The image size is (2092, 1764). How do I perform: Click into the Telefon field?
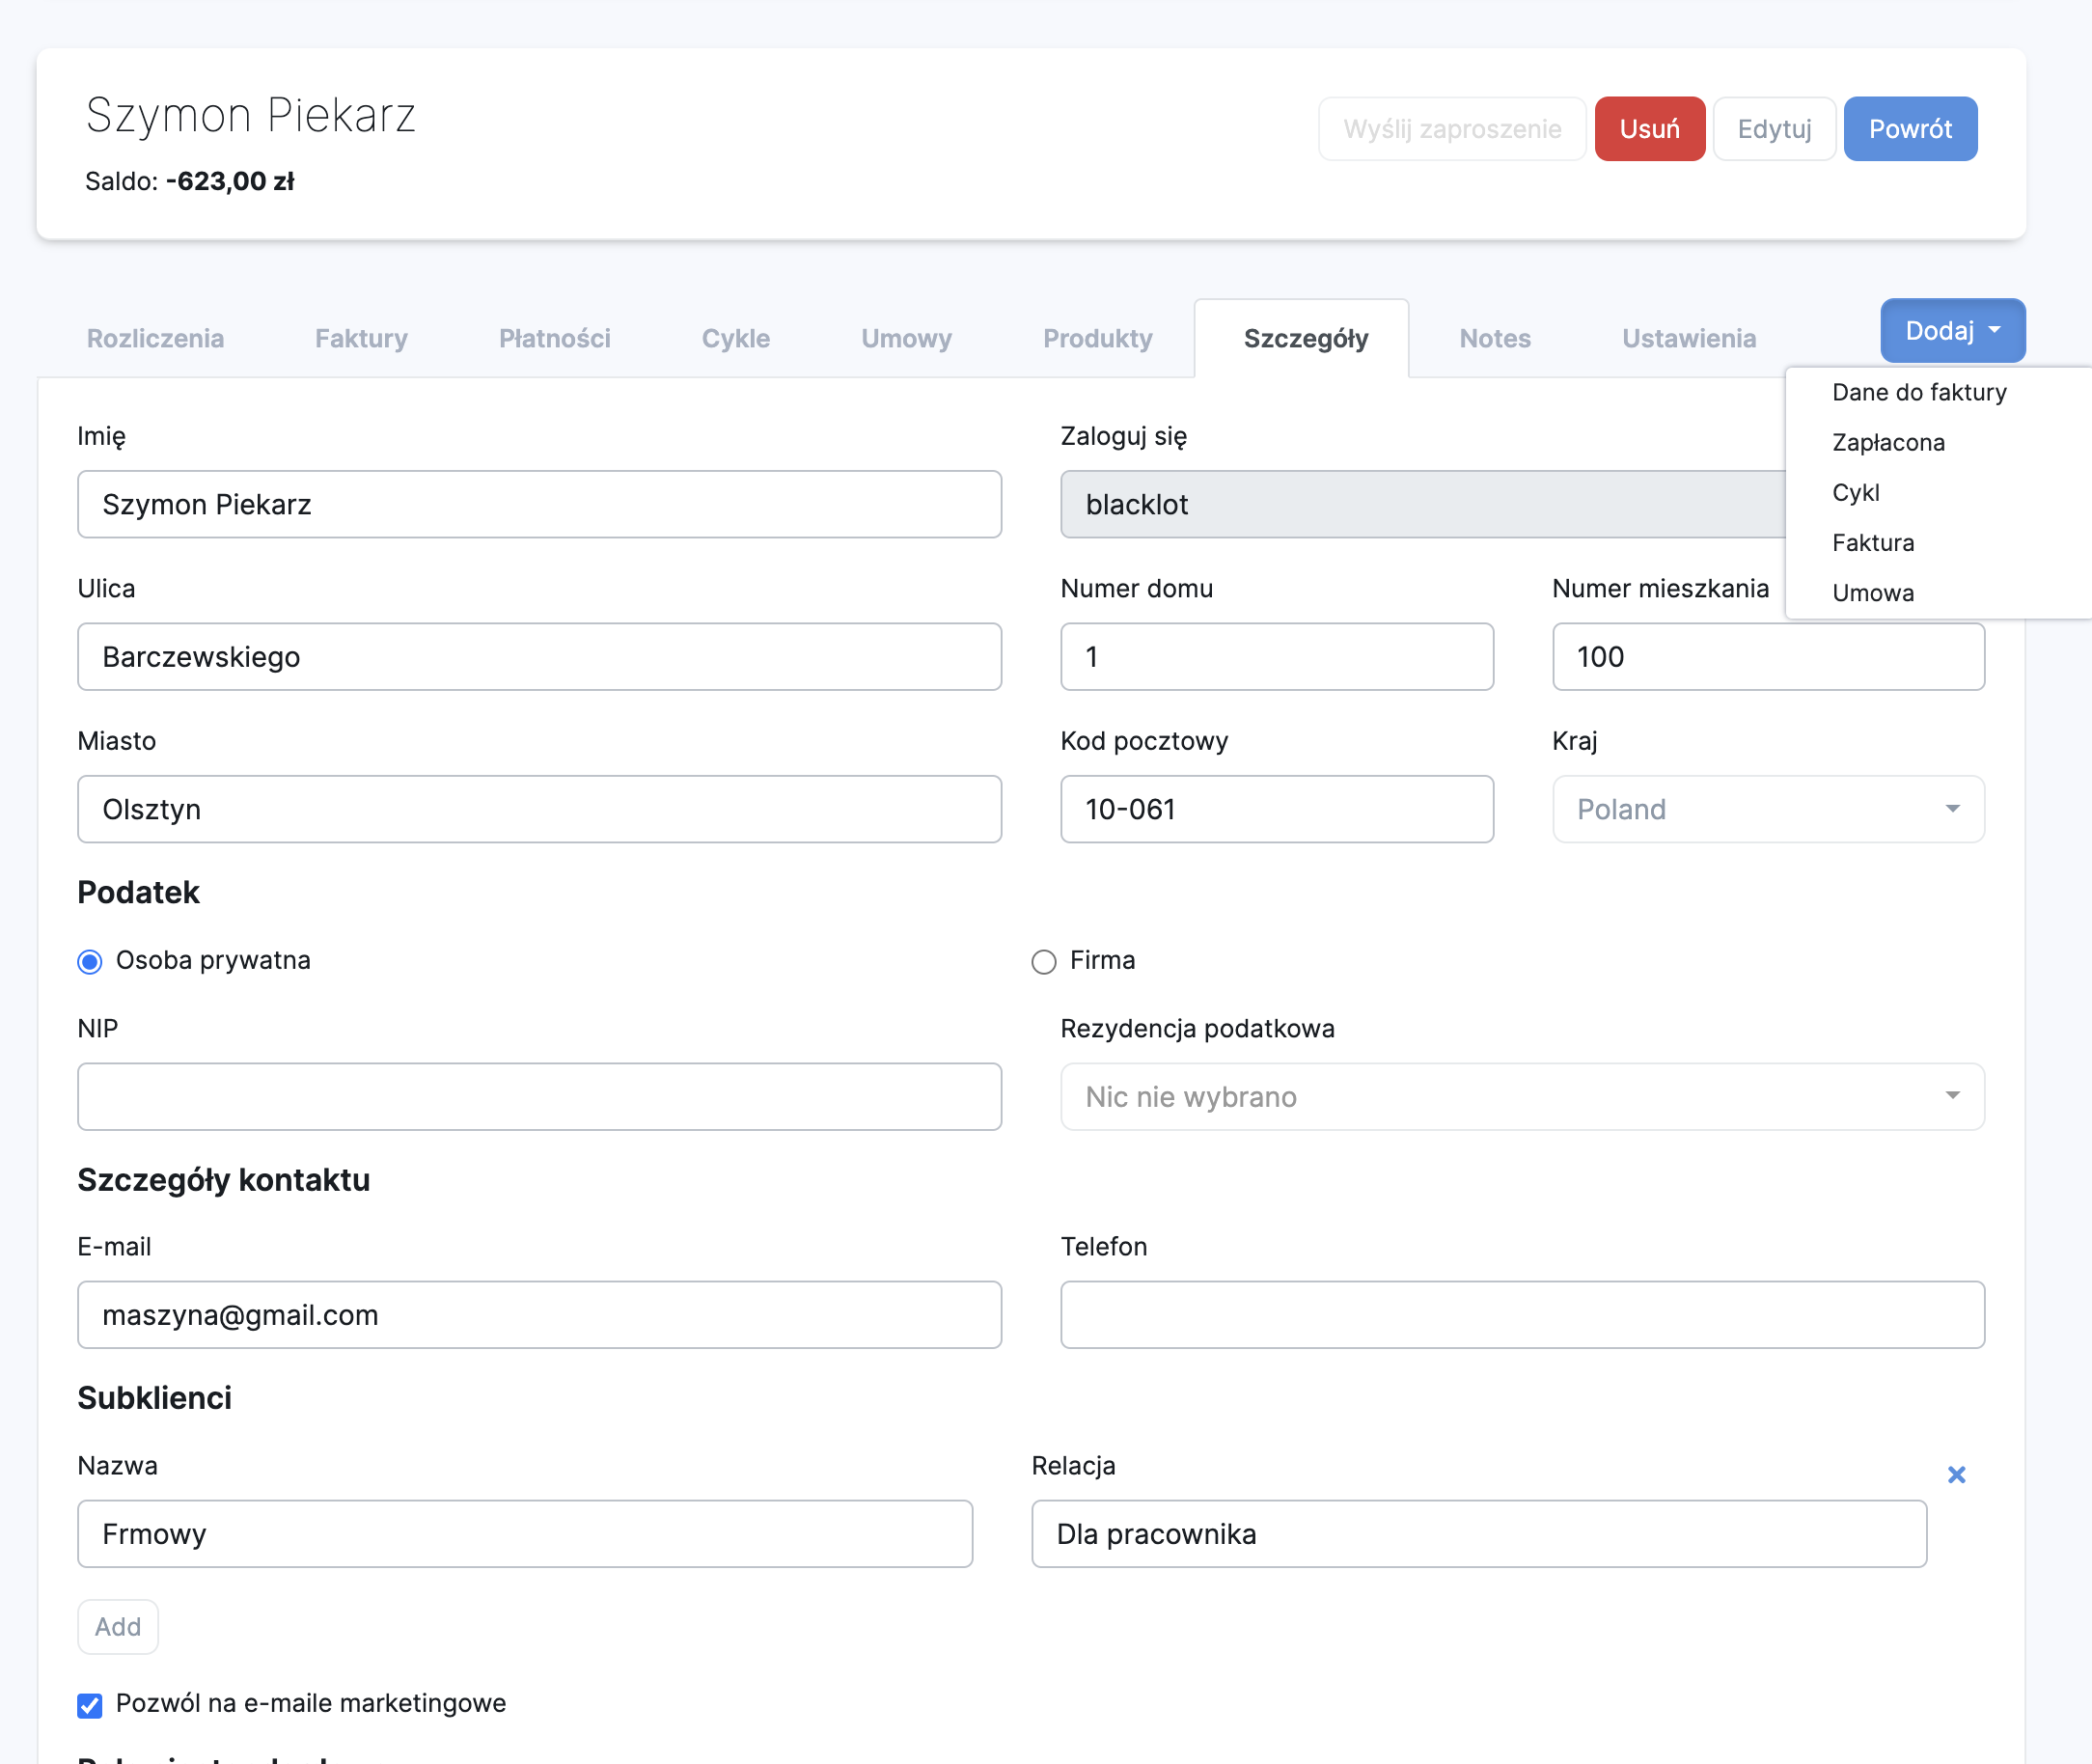click(1521, 1315)
